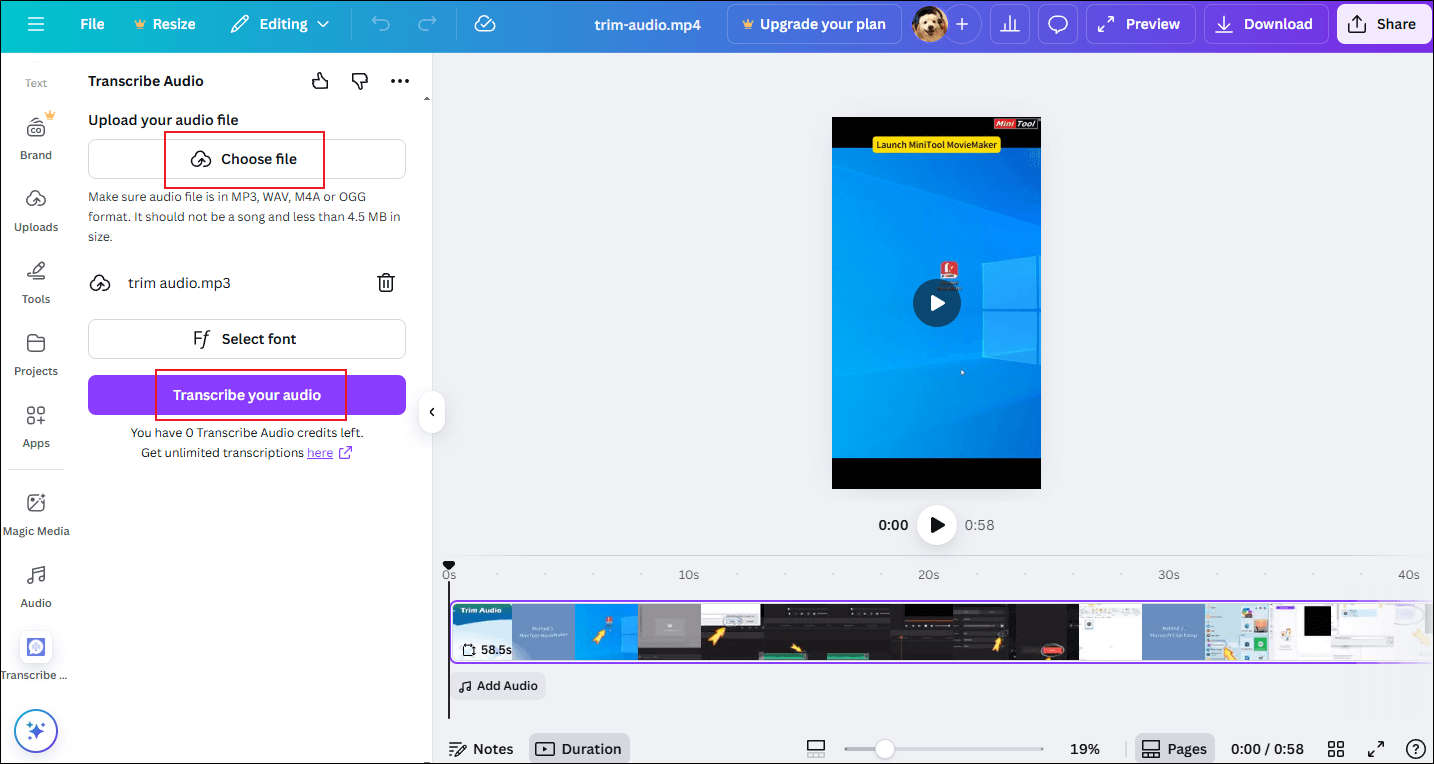Add a collaborator with the plus icon
Screen dimensions: 1434x764
coord(962,24)
